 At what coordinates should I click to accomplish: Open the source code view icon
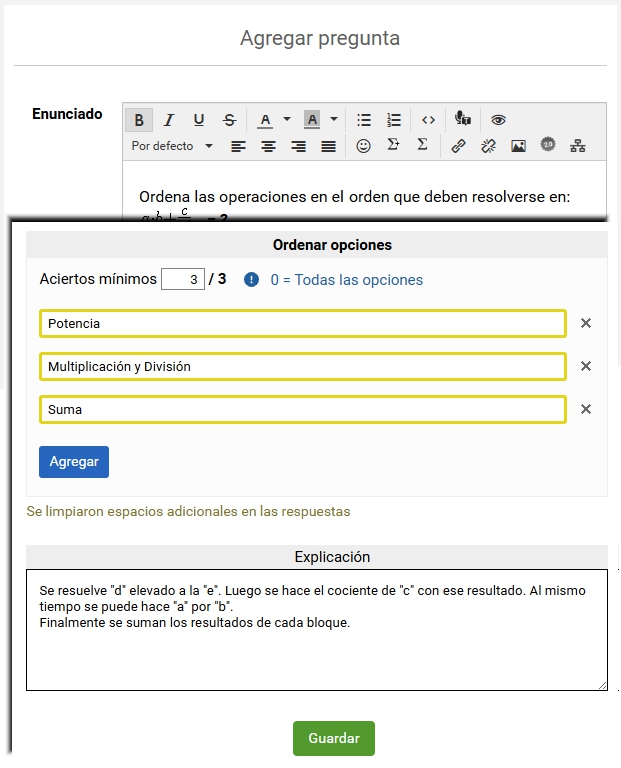(428, 120)
